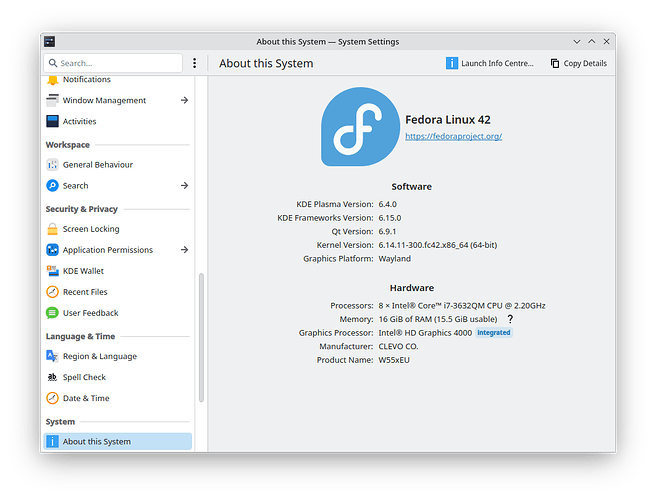Open Region & Language settings

pyautogui.click(x=118, y=356)
